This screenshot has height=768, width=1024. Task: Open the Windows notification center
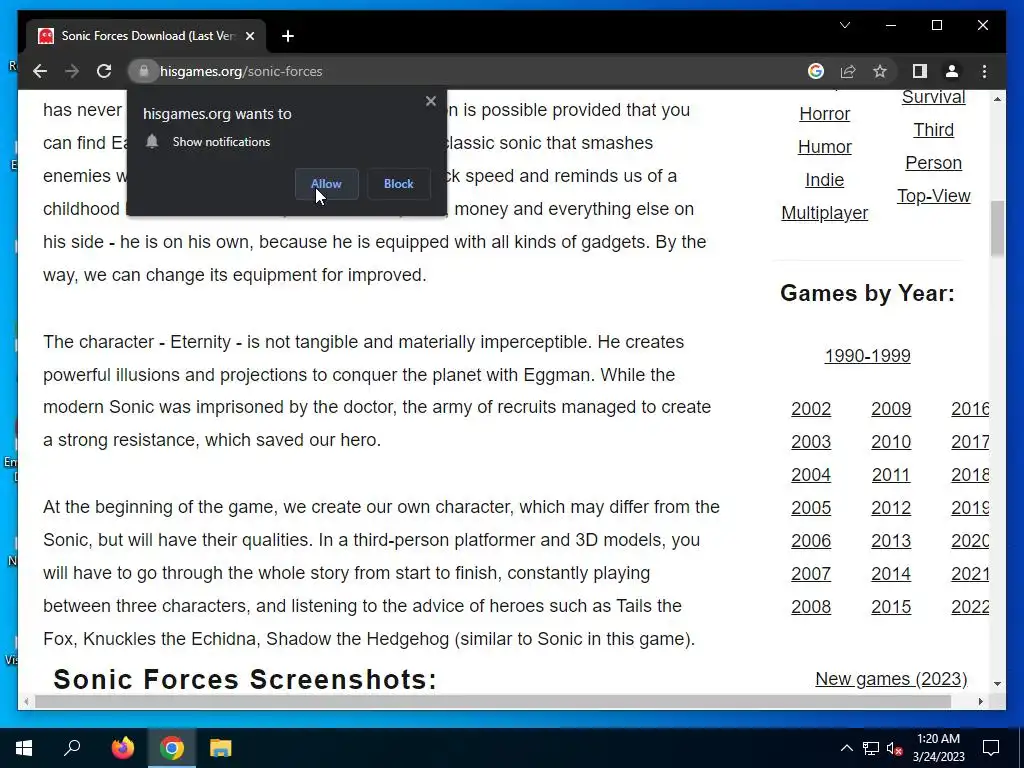click(x=991, y=748)
